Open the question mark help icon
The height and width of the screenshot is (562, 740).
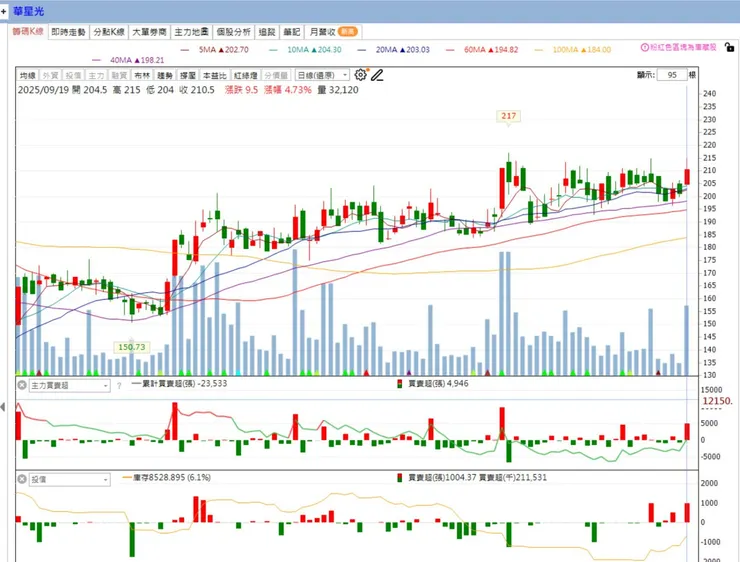click(x=119, y=386)
